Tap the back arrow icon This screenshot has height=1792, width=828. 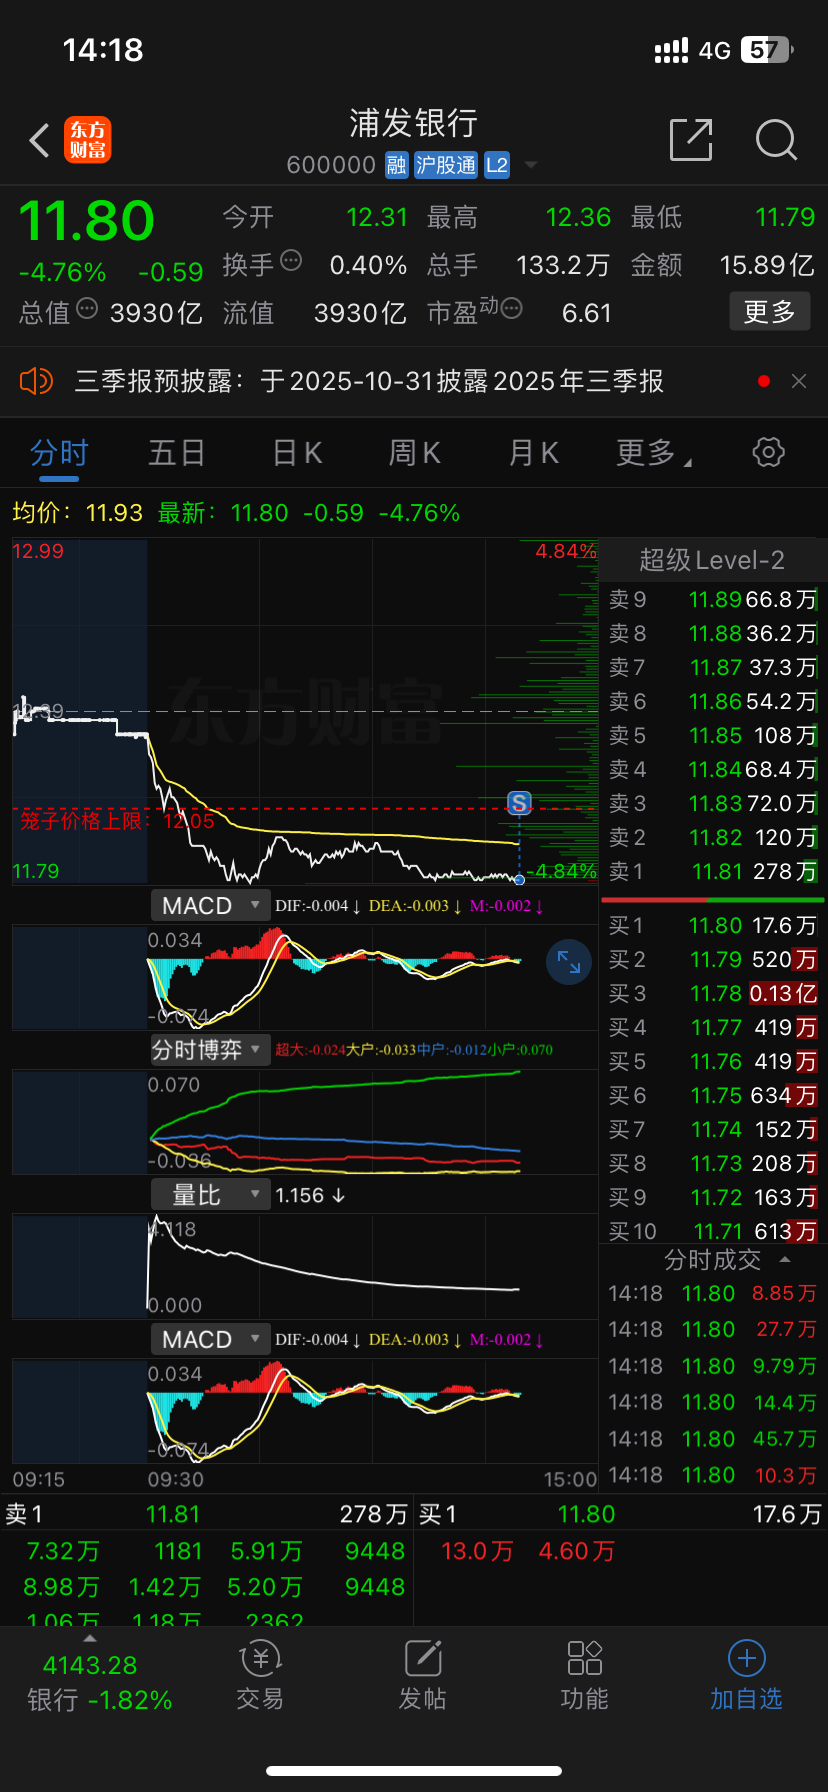40,141
